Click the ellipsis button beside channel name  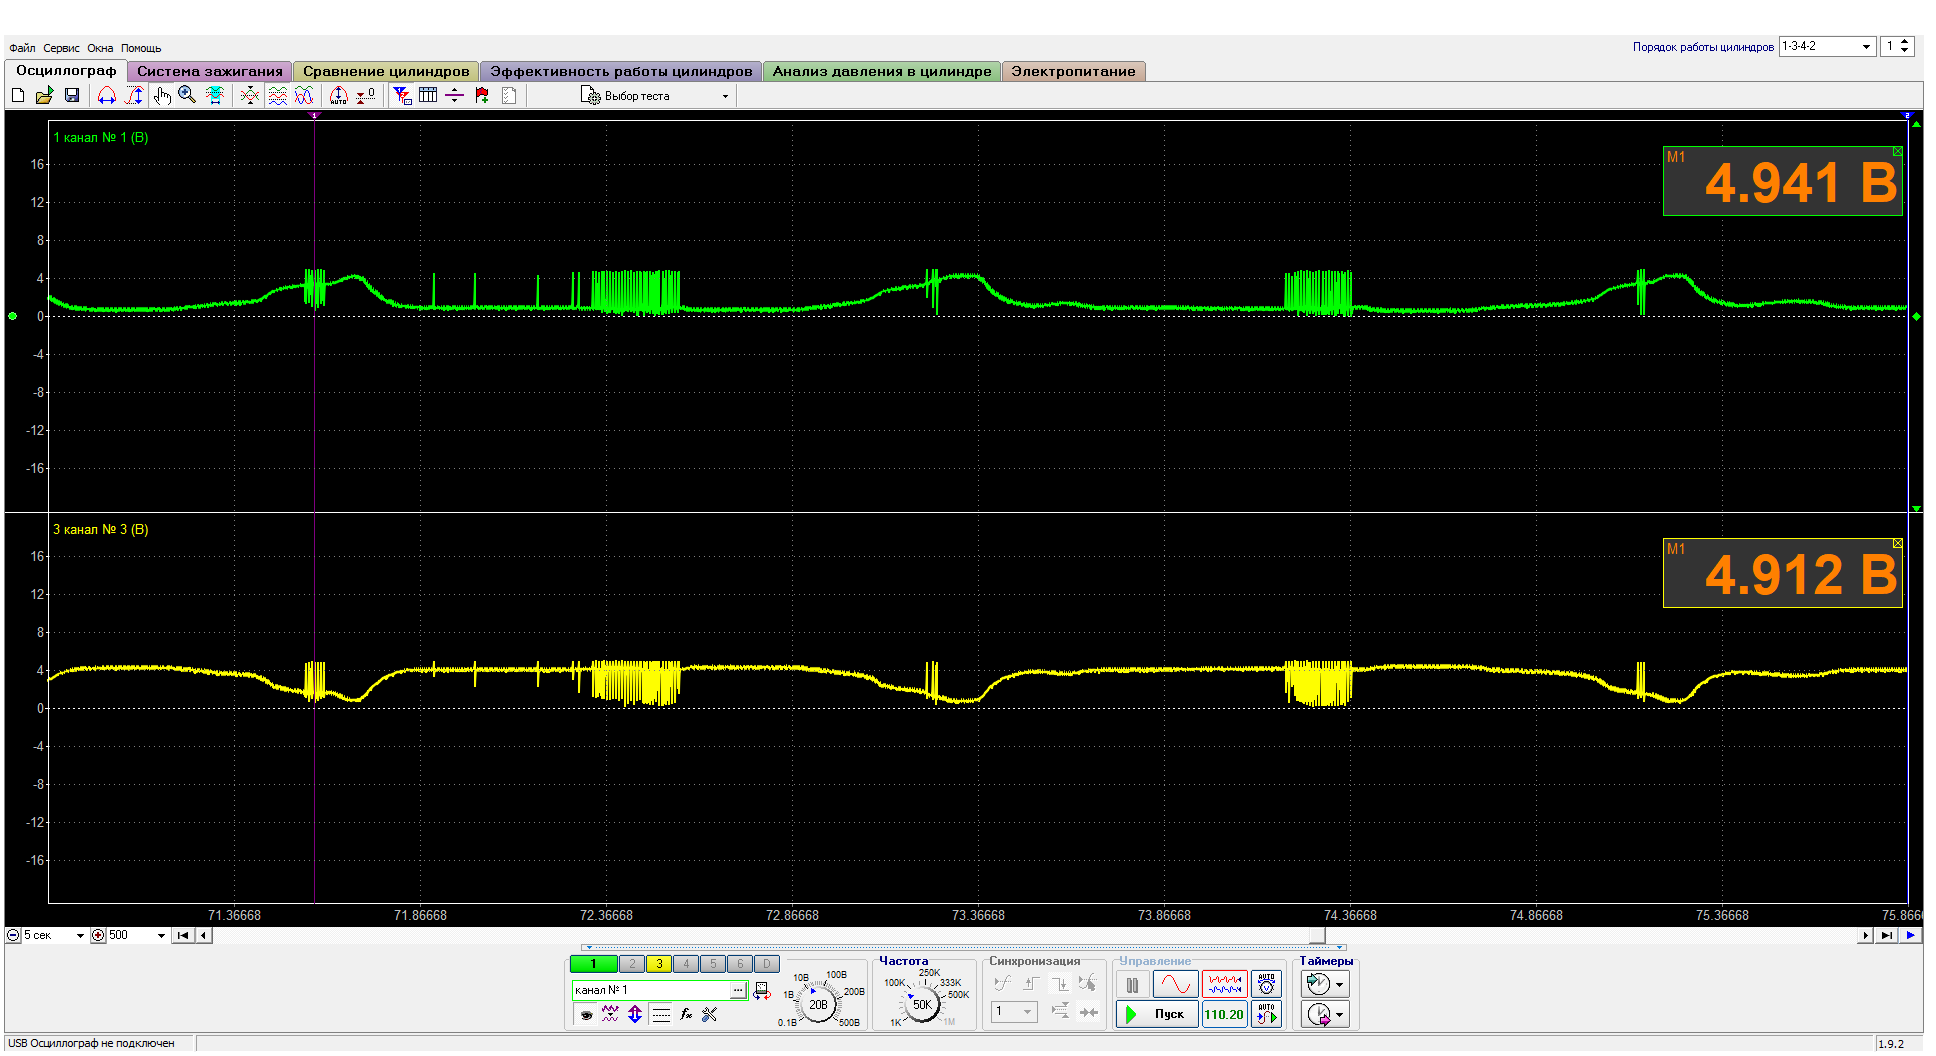tap(738, 990)
